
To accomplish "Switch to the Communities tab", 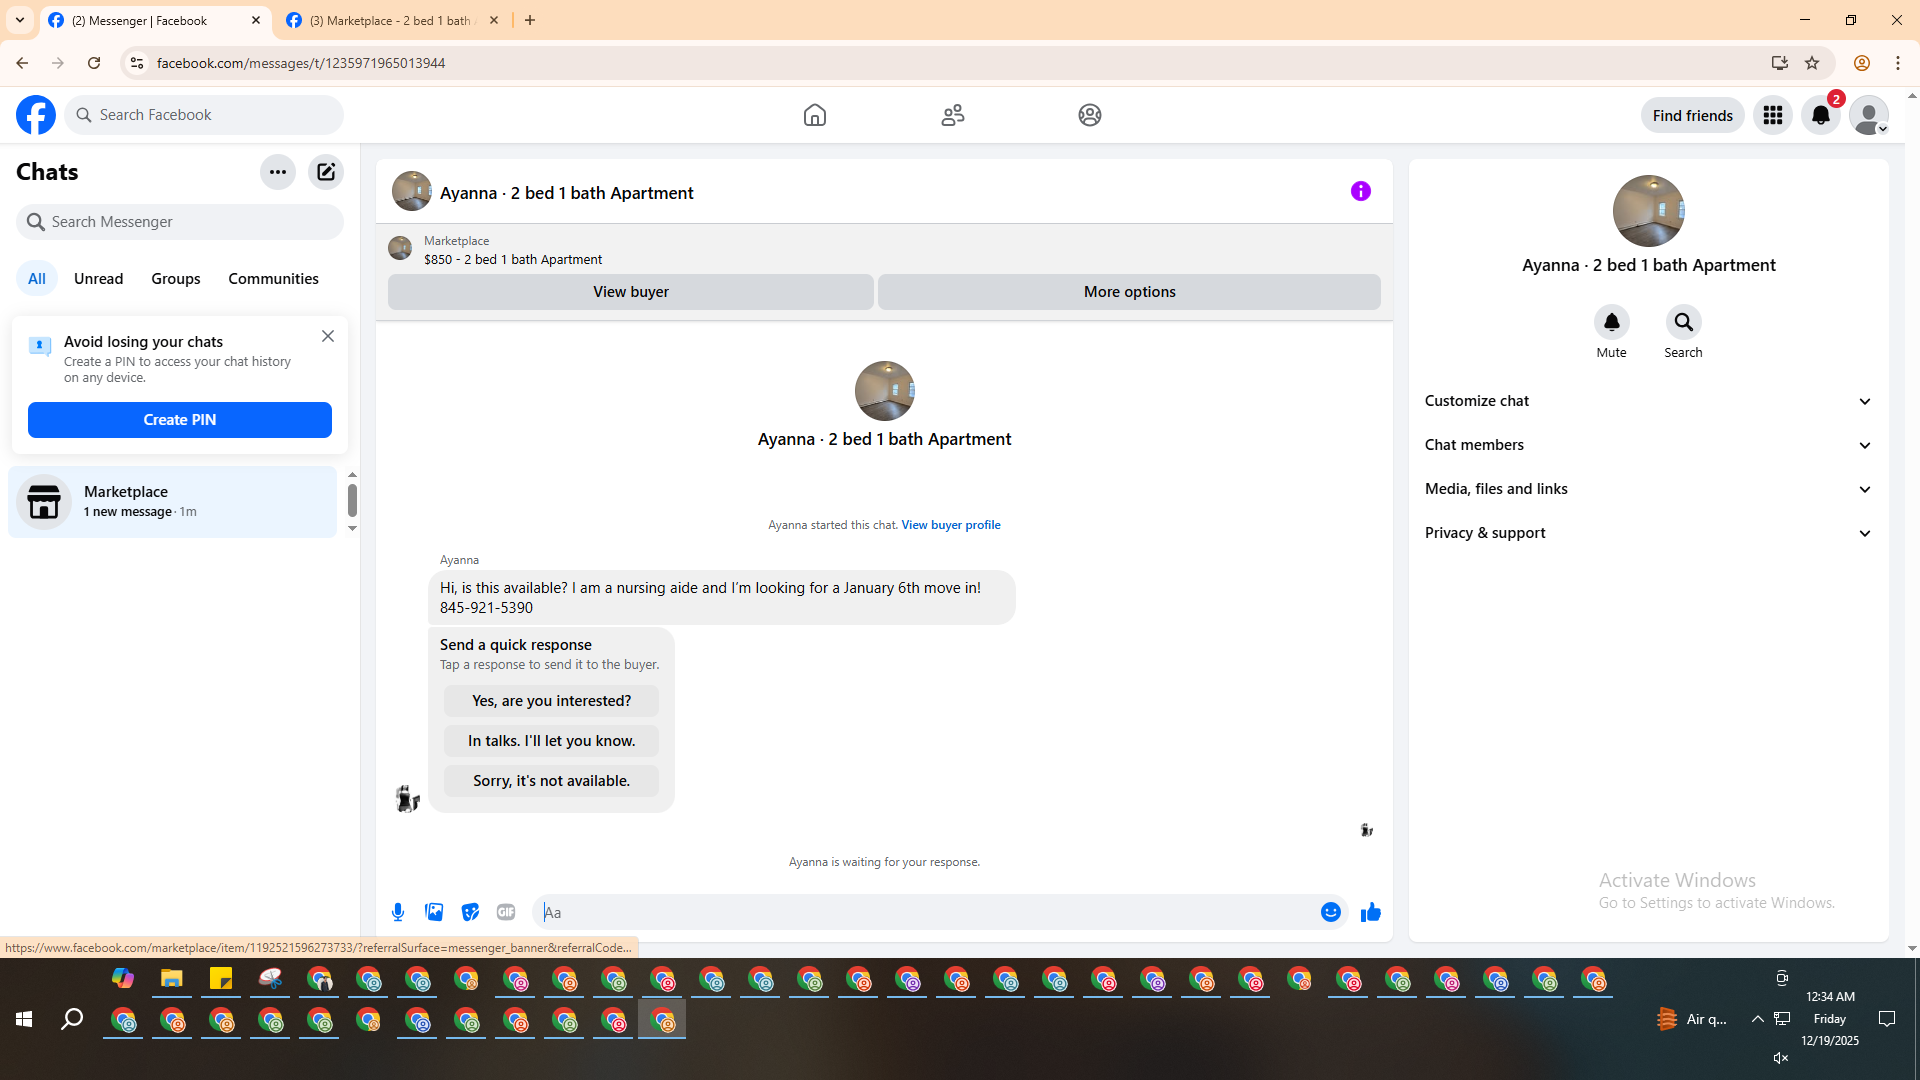I will point(273,279).
